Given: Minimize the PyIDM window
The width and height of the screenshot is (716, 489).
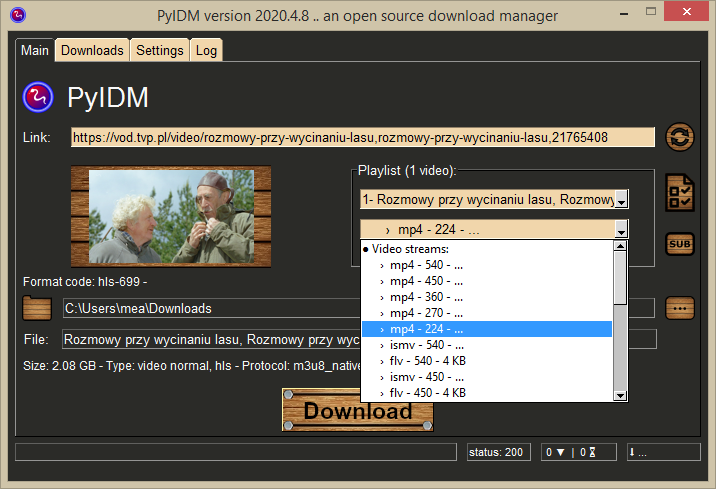Looking at the screenshot, I should click(624, 14).
